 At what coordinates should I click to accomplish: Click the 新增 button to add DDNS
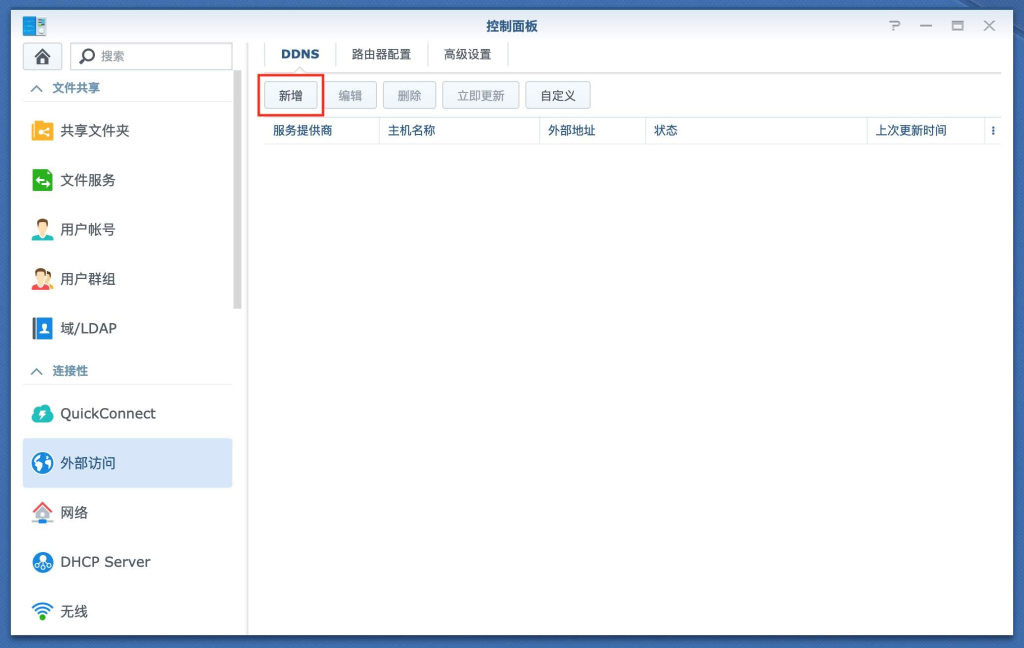click(290, 95)
